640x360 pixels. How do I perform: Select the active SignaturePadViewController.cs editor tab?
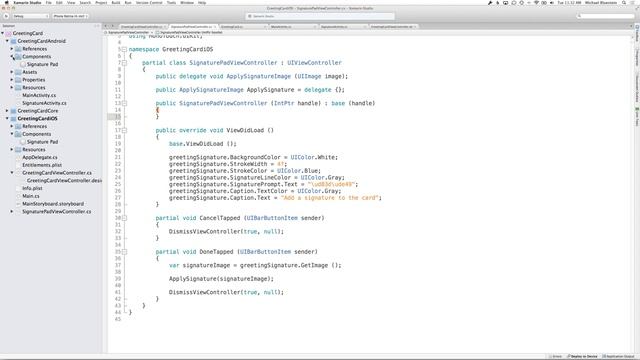pyautogui.click(x=193, y=27)
